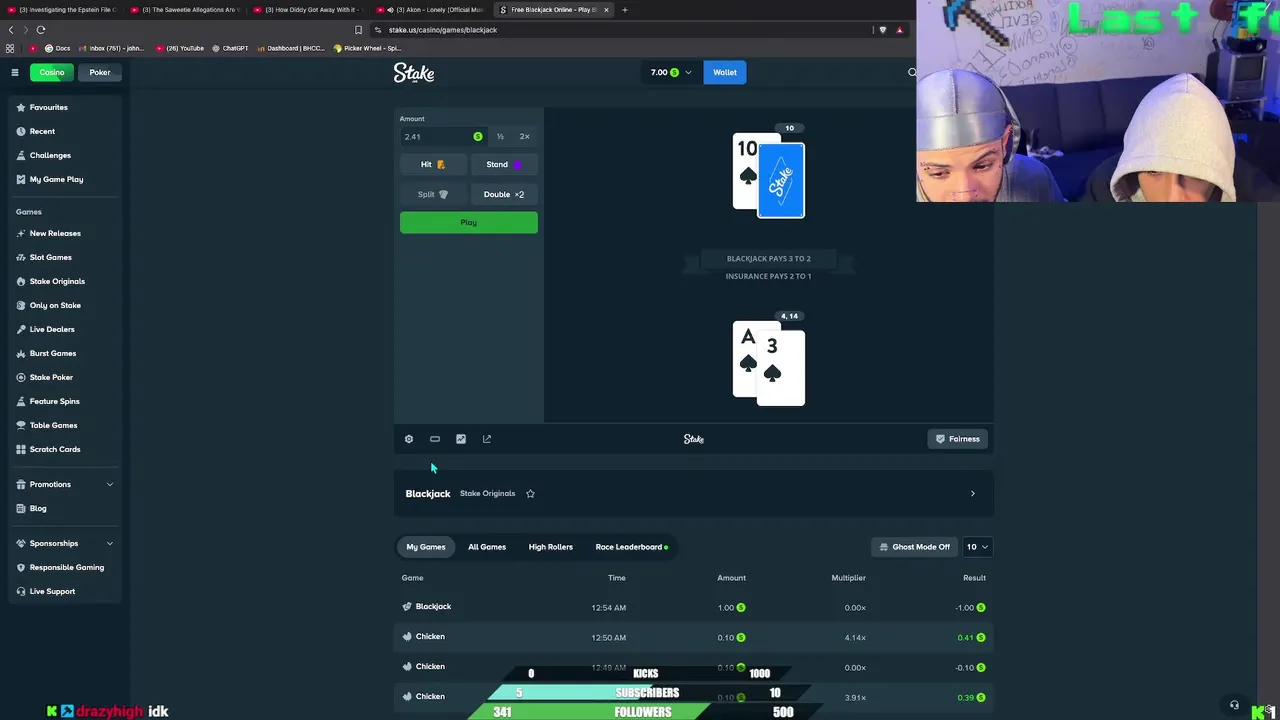Screen dimensions: 1280x720
Task: Toggle Ghost Mode Off button
Action: [915, 547]
